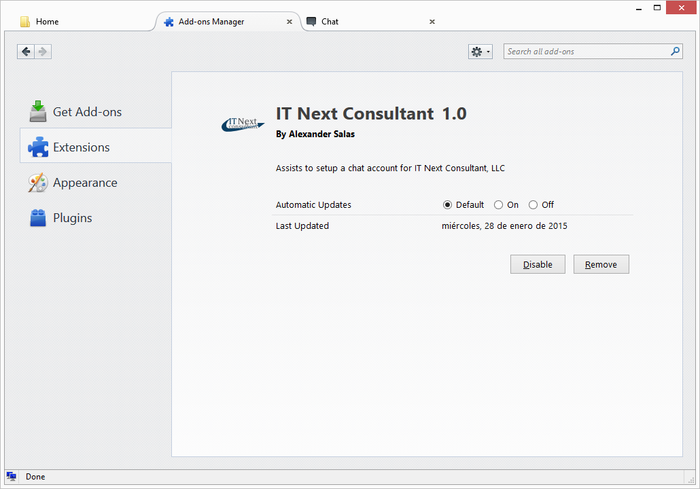Go forward with the right arrow button
700x489 pixels.
pyautogui.click(x=43, y=52)
